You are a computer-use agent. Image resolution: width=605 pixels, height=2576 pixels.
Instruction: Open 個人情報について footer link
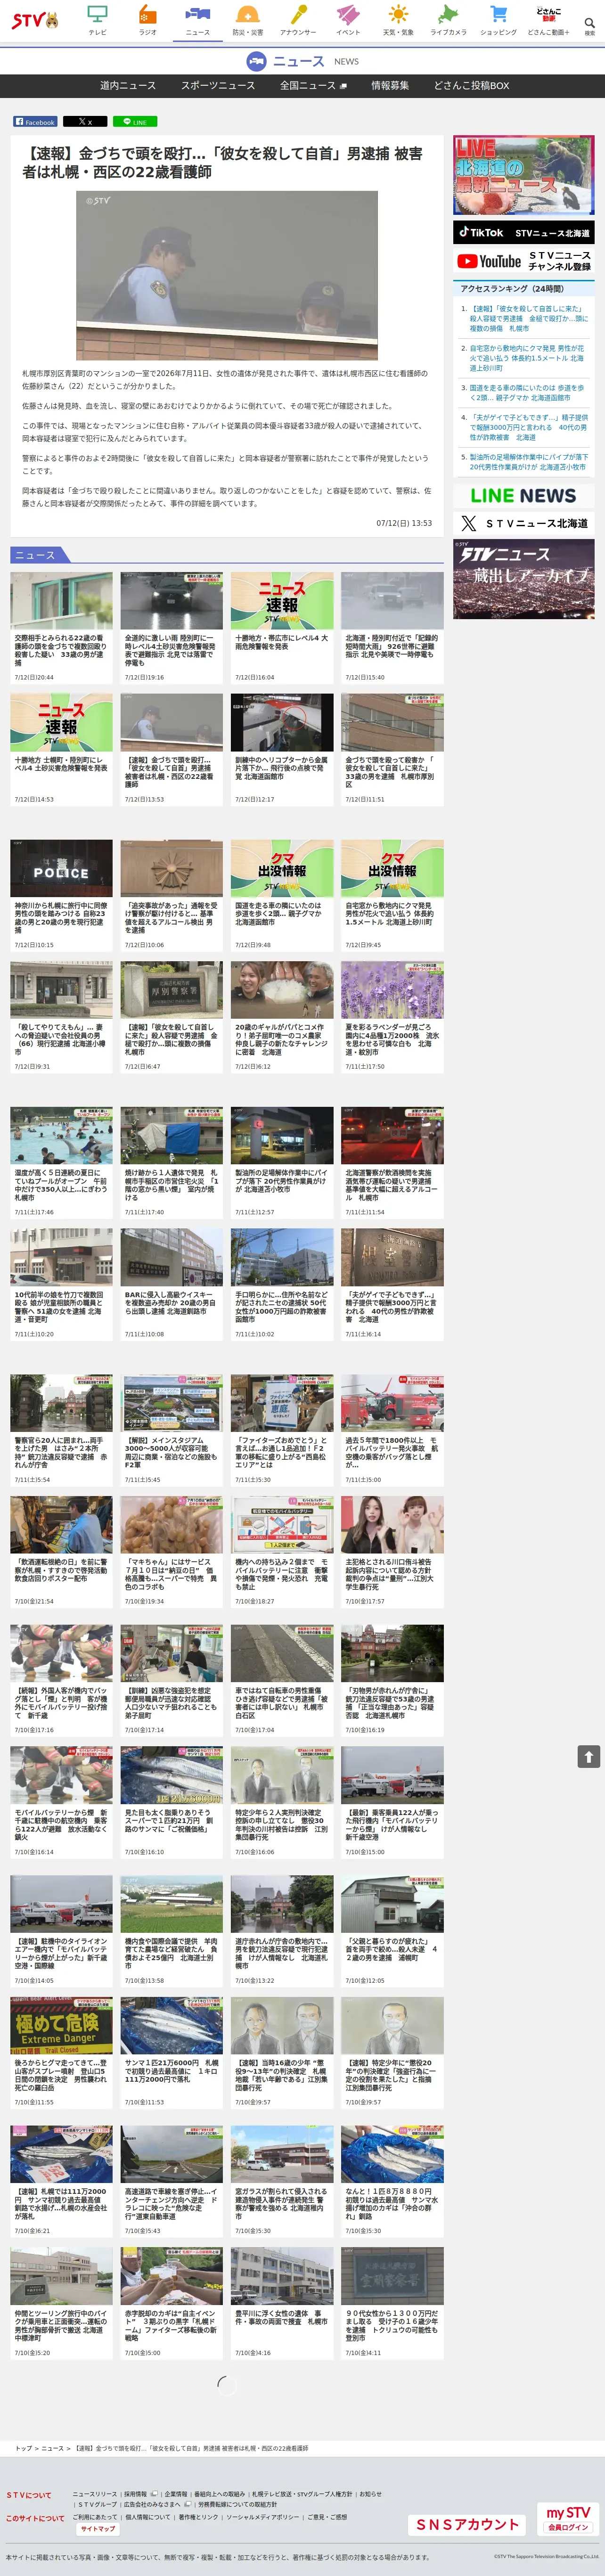point(148,2516)
